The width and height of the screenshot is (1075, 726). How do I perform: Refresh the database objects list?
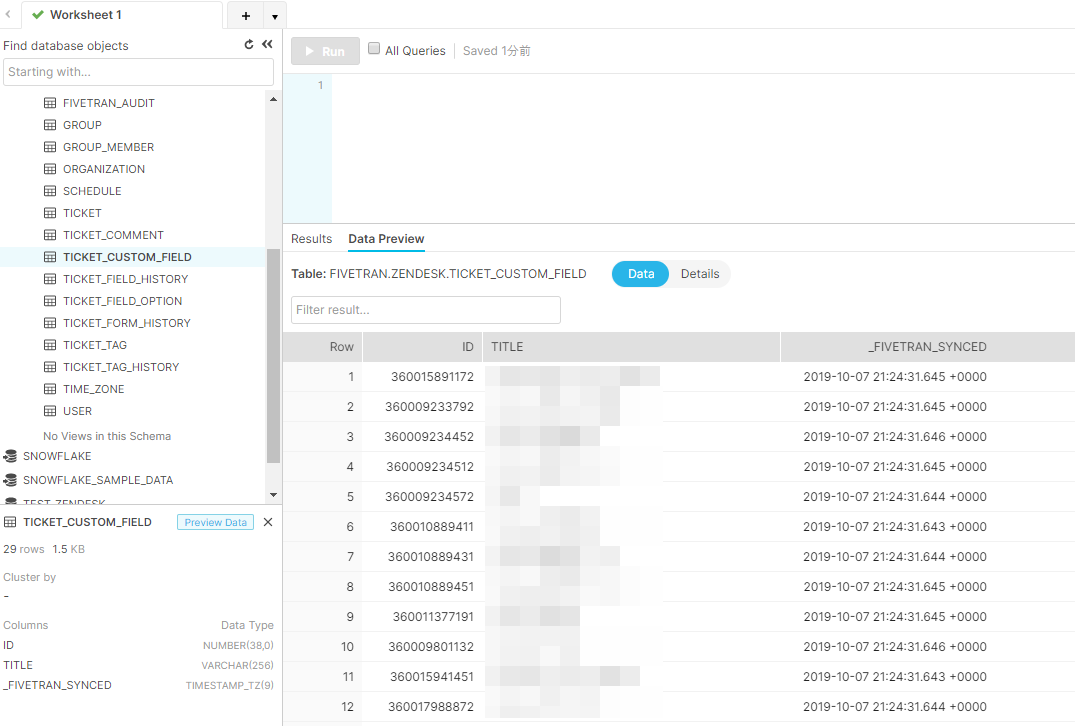click(x=248, y=44)
